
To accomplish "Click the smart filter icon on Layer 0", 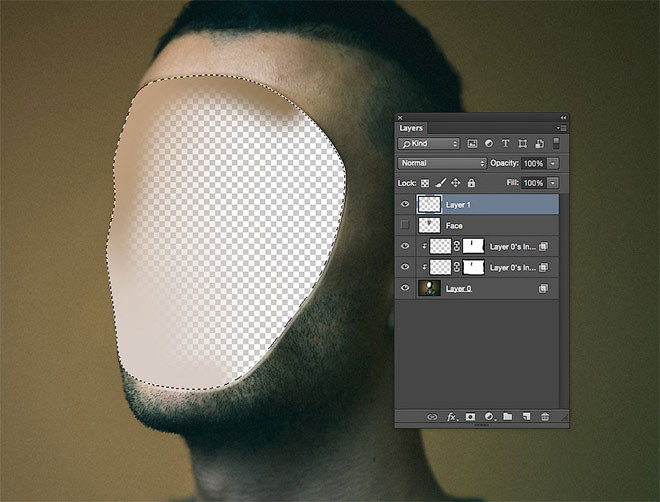I will 543,288.
